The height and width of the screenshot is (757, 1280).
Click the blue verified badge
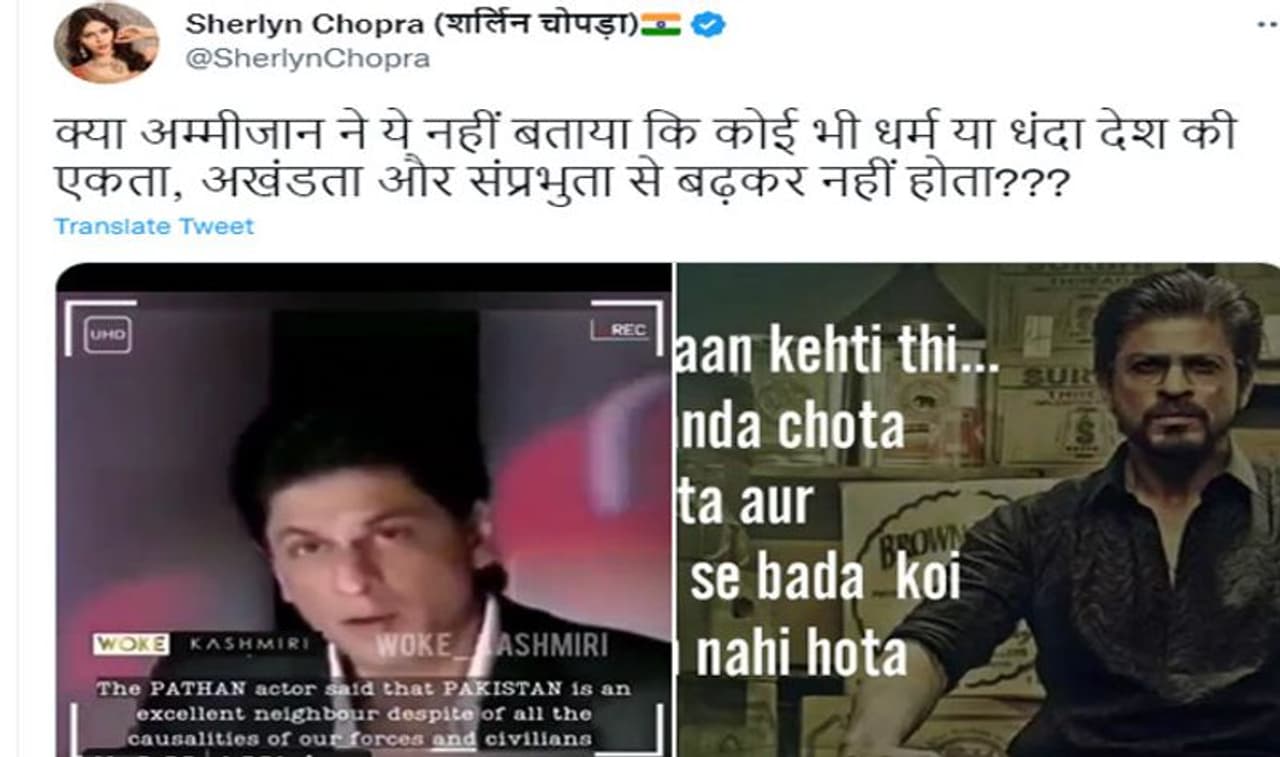708,25
